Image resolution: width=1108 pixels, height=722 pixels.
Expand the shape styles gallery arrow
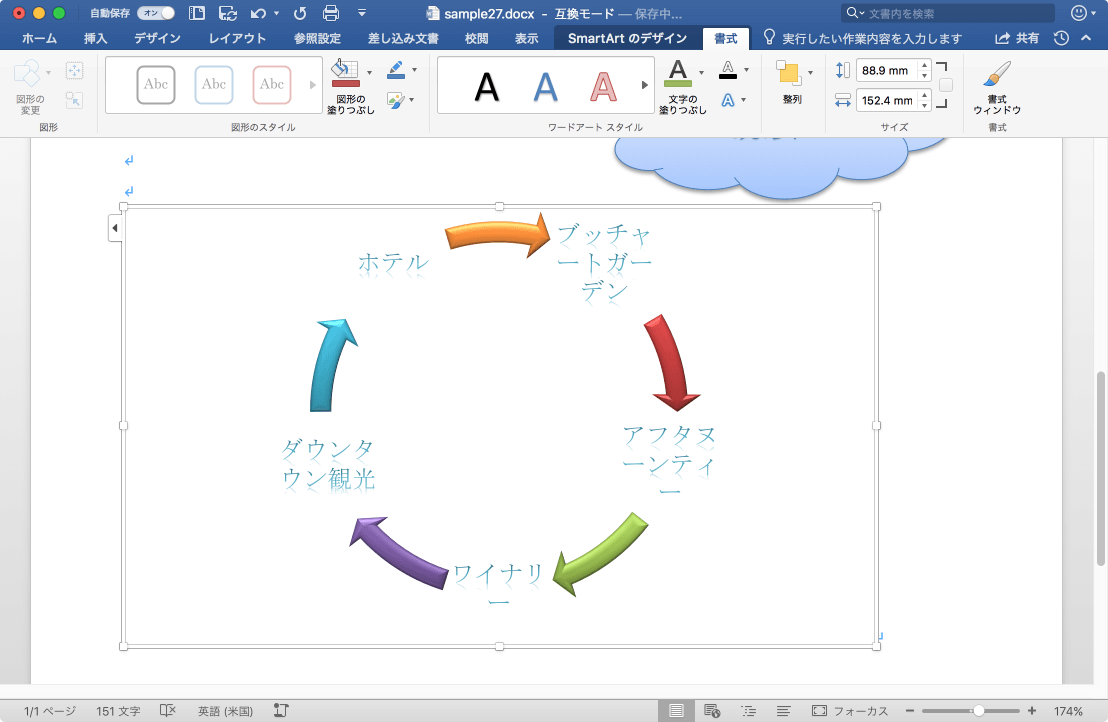pyautogui.click(x=312, y=85)
